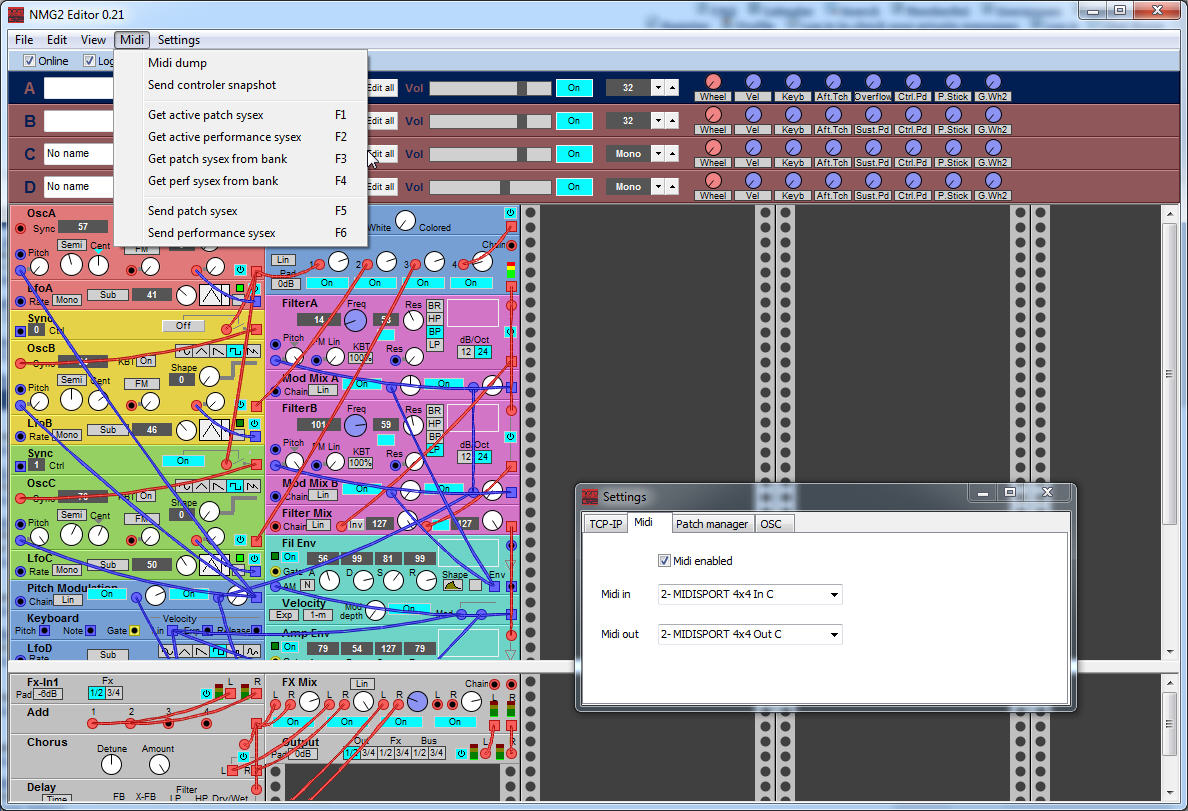Open the Midi out dropdown
The width and height of the screenshot is (1188, 811).
[834, 634]
